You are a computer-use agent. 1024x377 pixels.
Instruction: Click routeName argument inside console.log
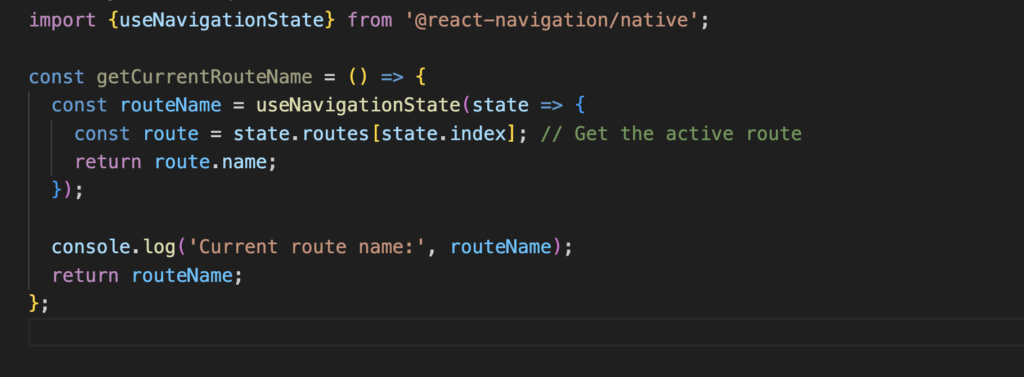point(502,247)
